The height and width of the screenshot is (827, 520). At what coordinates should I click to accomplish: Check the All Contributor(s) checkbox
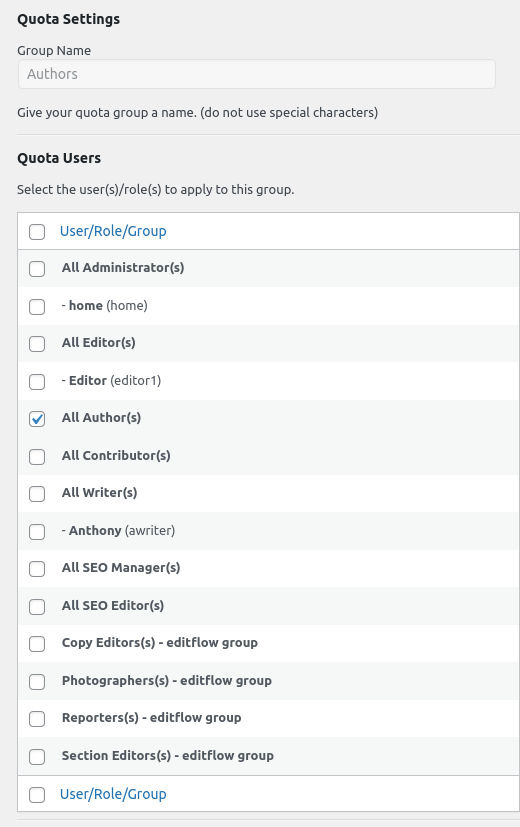[37, 456]
